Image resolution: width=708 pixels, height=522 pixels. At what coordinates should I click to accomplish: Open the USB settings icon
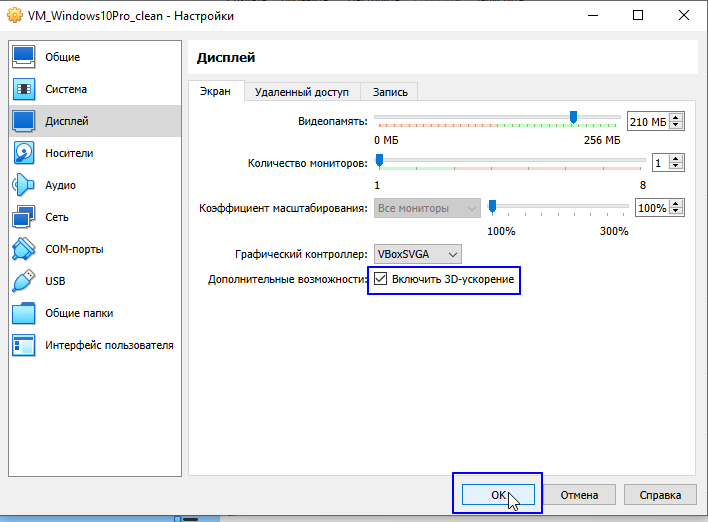[x=24, y=281]
